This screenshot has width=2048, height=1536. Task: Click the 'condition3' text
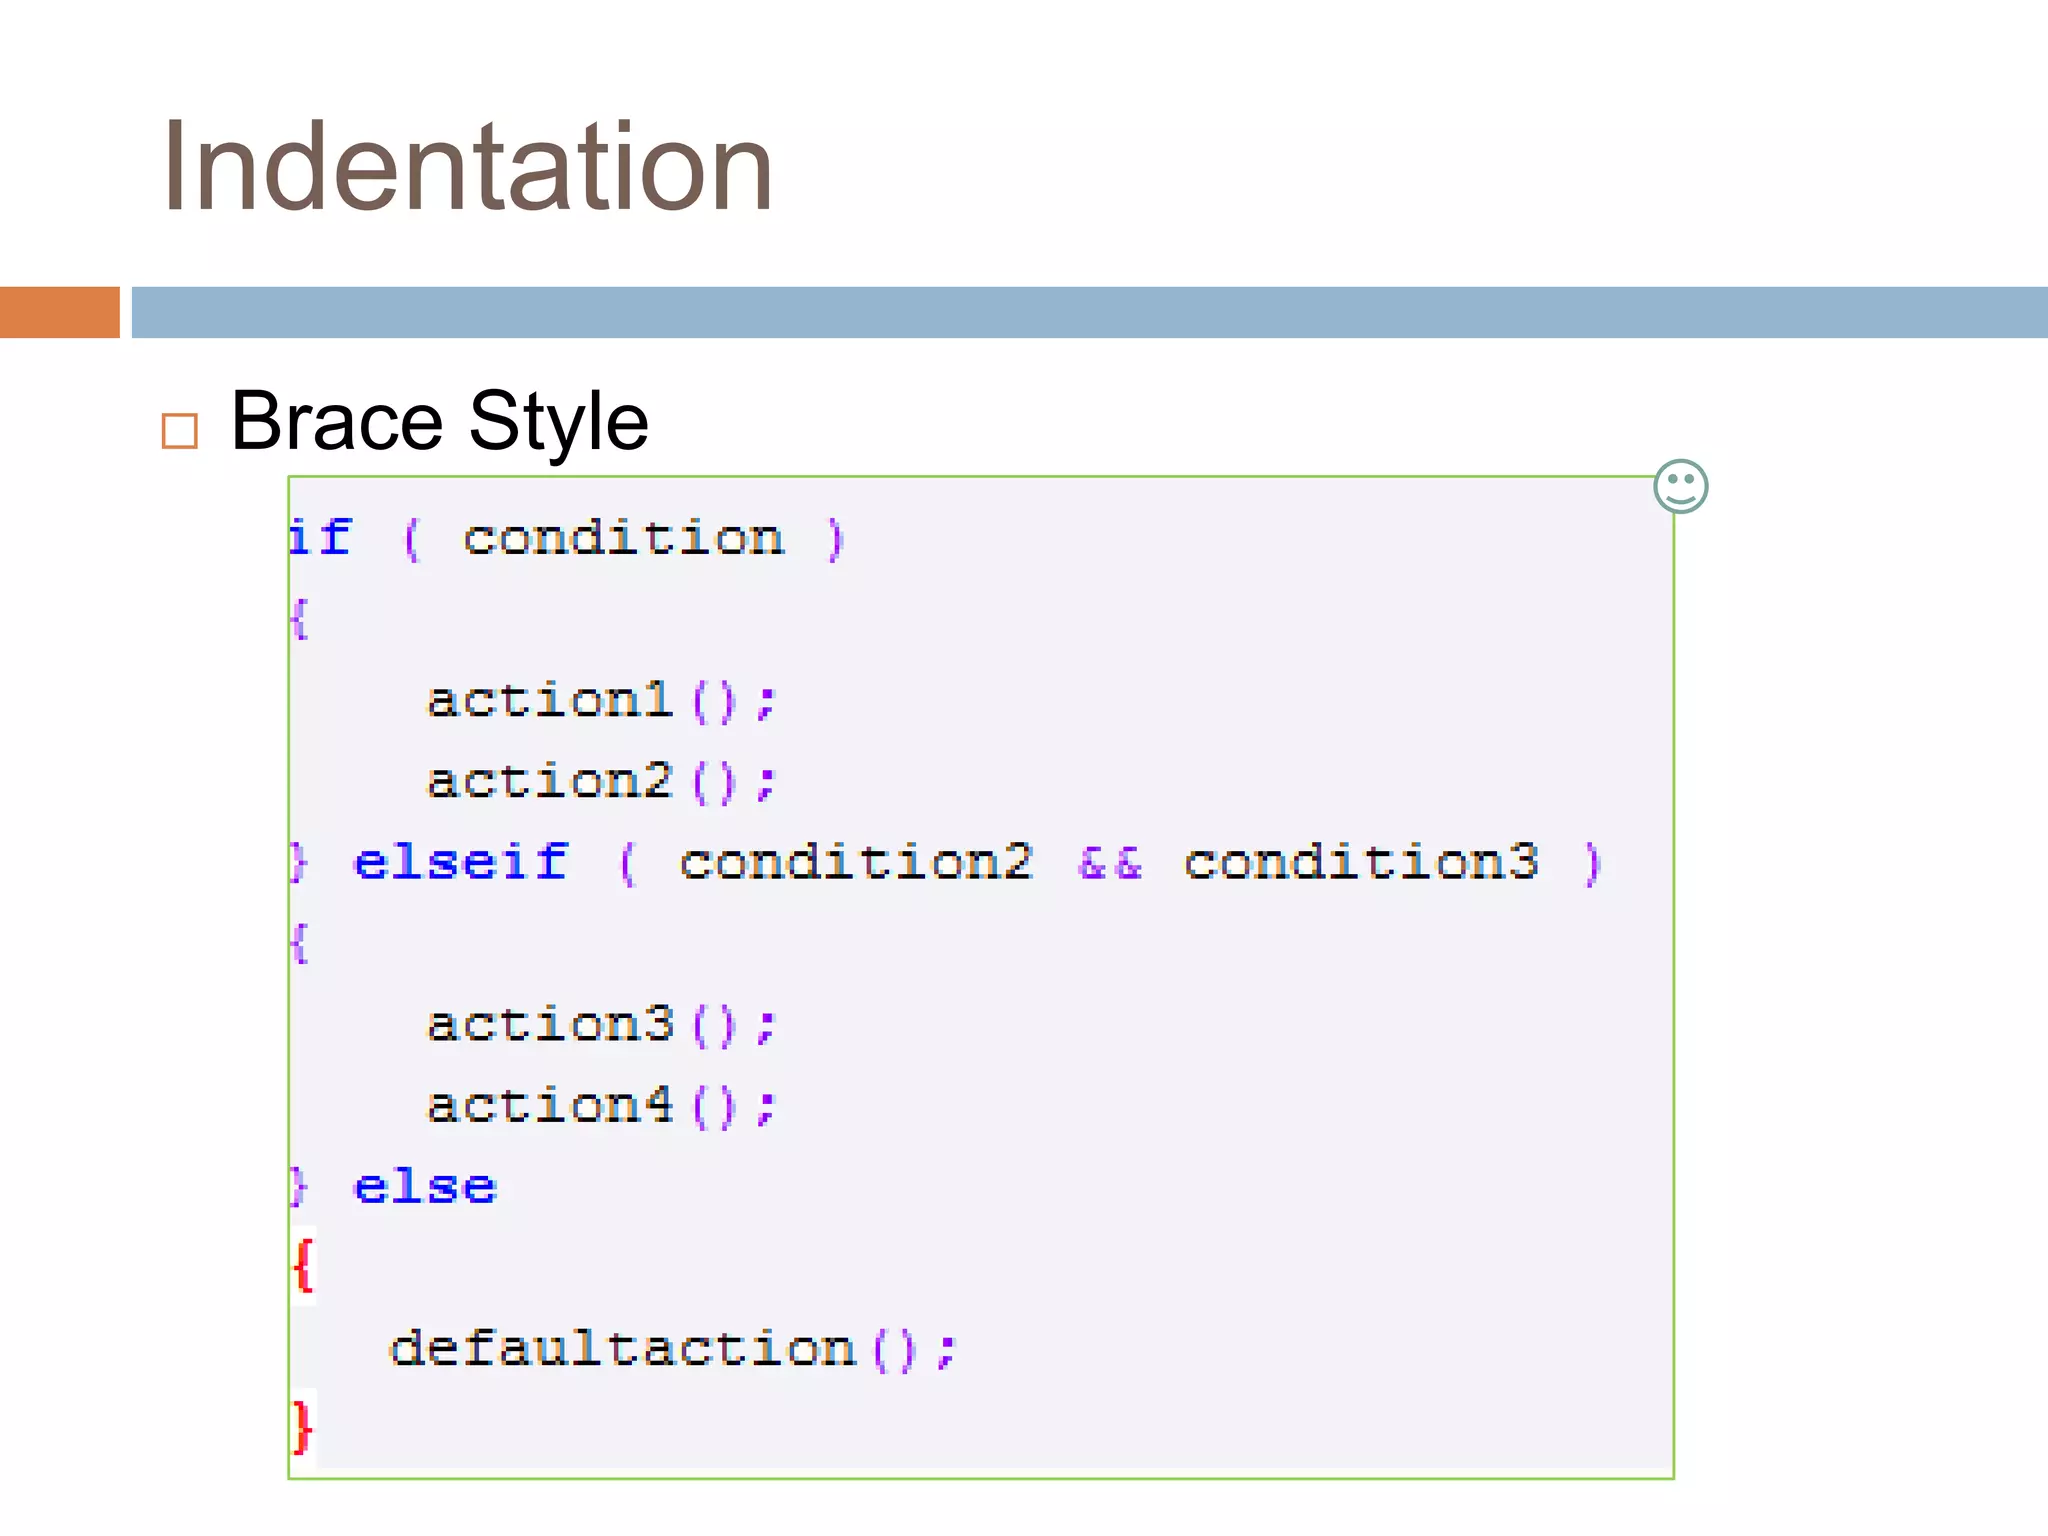[x=1361, y=862]
